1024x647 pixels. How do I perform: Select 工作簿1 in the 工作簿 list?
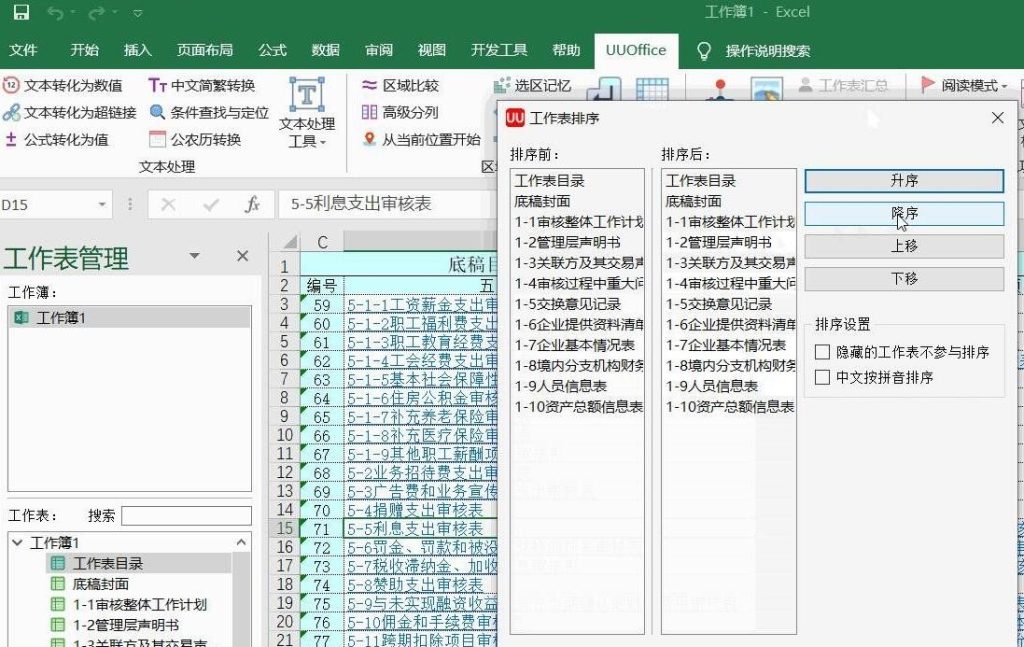(x=129, y=318)
